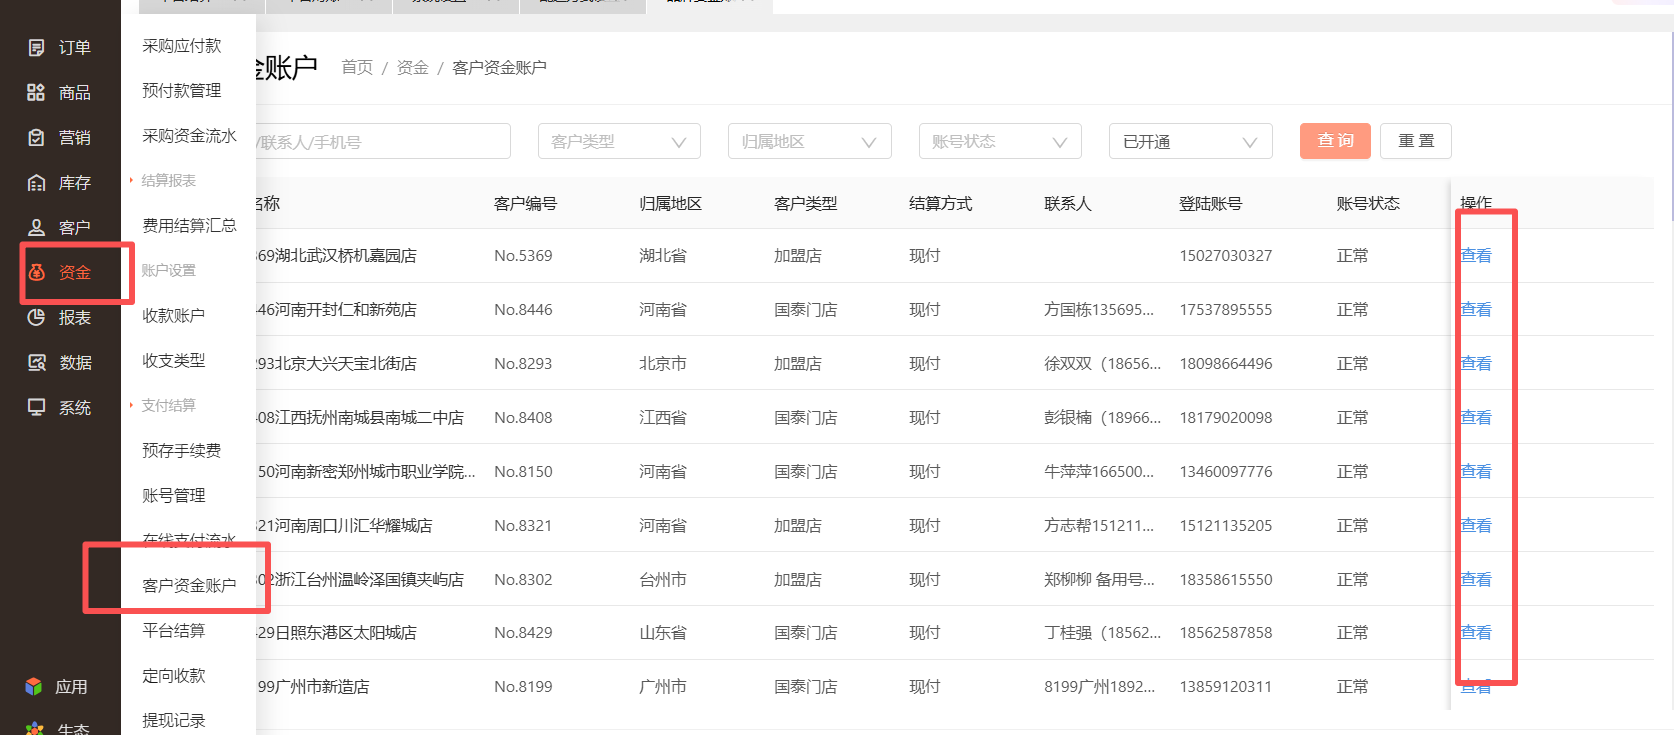
Task: Open 查看 for customer No.8150
Action: click(1476, 471)
